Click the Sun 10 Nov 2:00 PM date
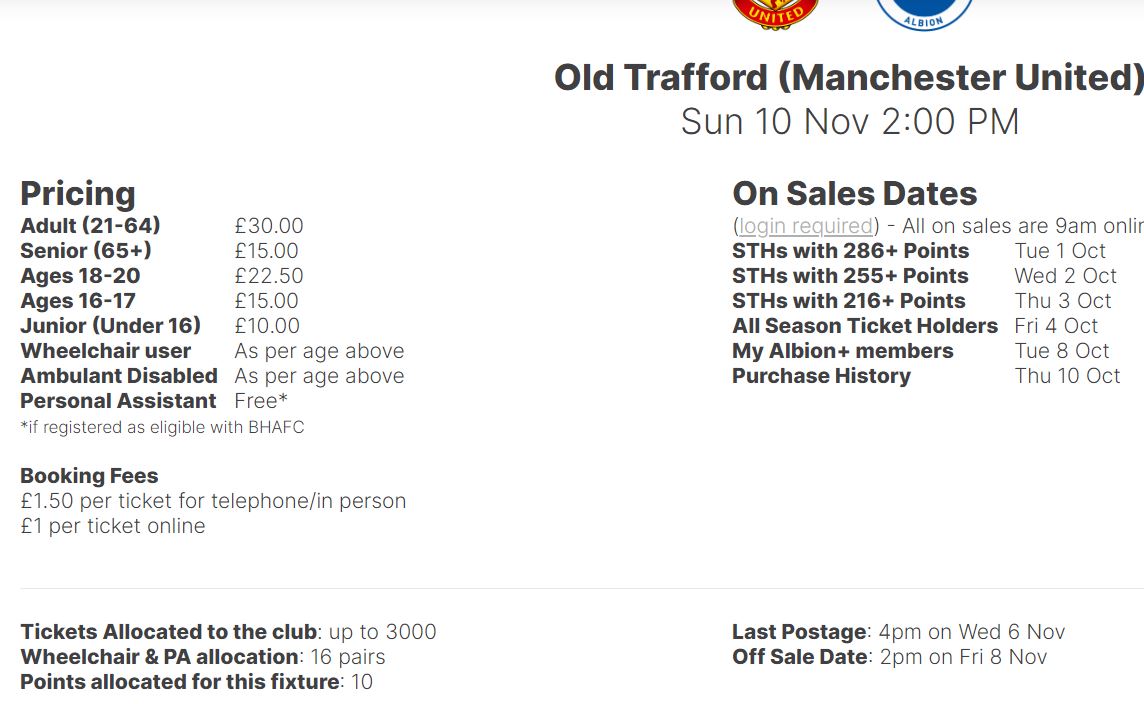The image size is (1144, 704). [x=849, y=121]
